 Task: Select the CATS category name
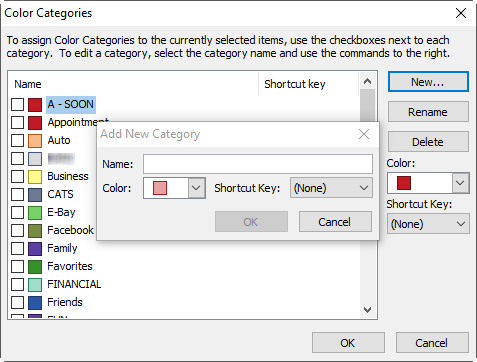point(60,194)
